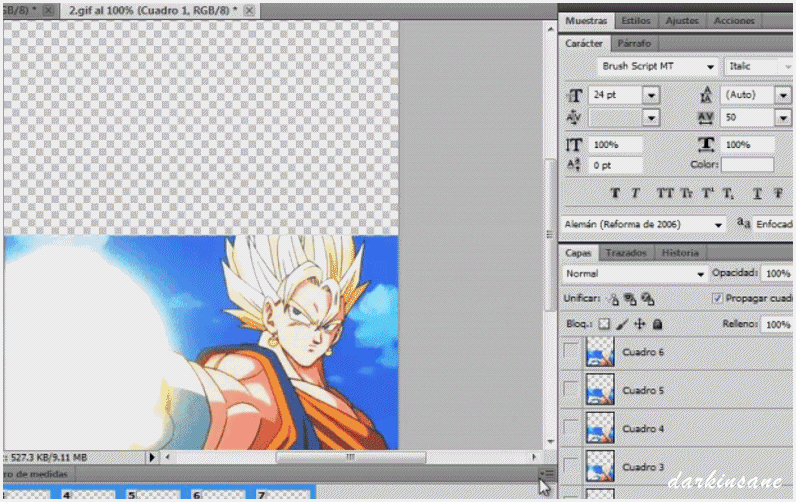This screenshot has height=502, width=796.
Task: Toggle Propagar cuadro checkbox
Action: [717, 298]
